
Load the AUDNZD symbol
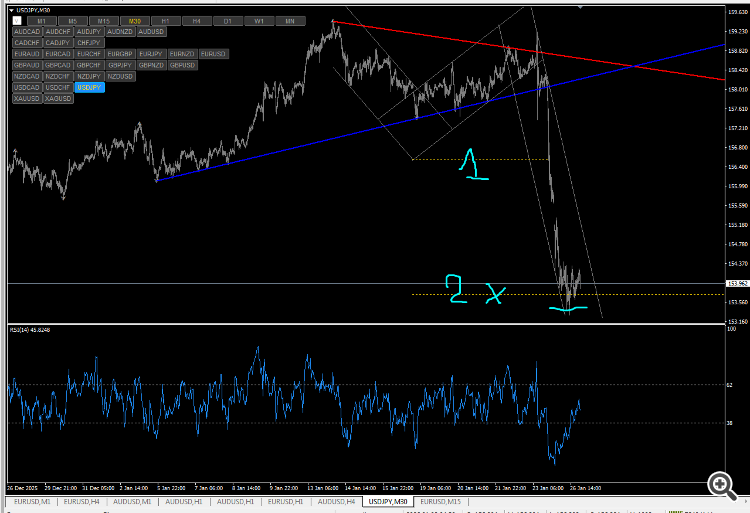pos(120,32)
